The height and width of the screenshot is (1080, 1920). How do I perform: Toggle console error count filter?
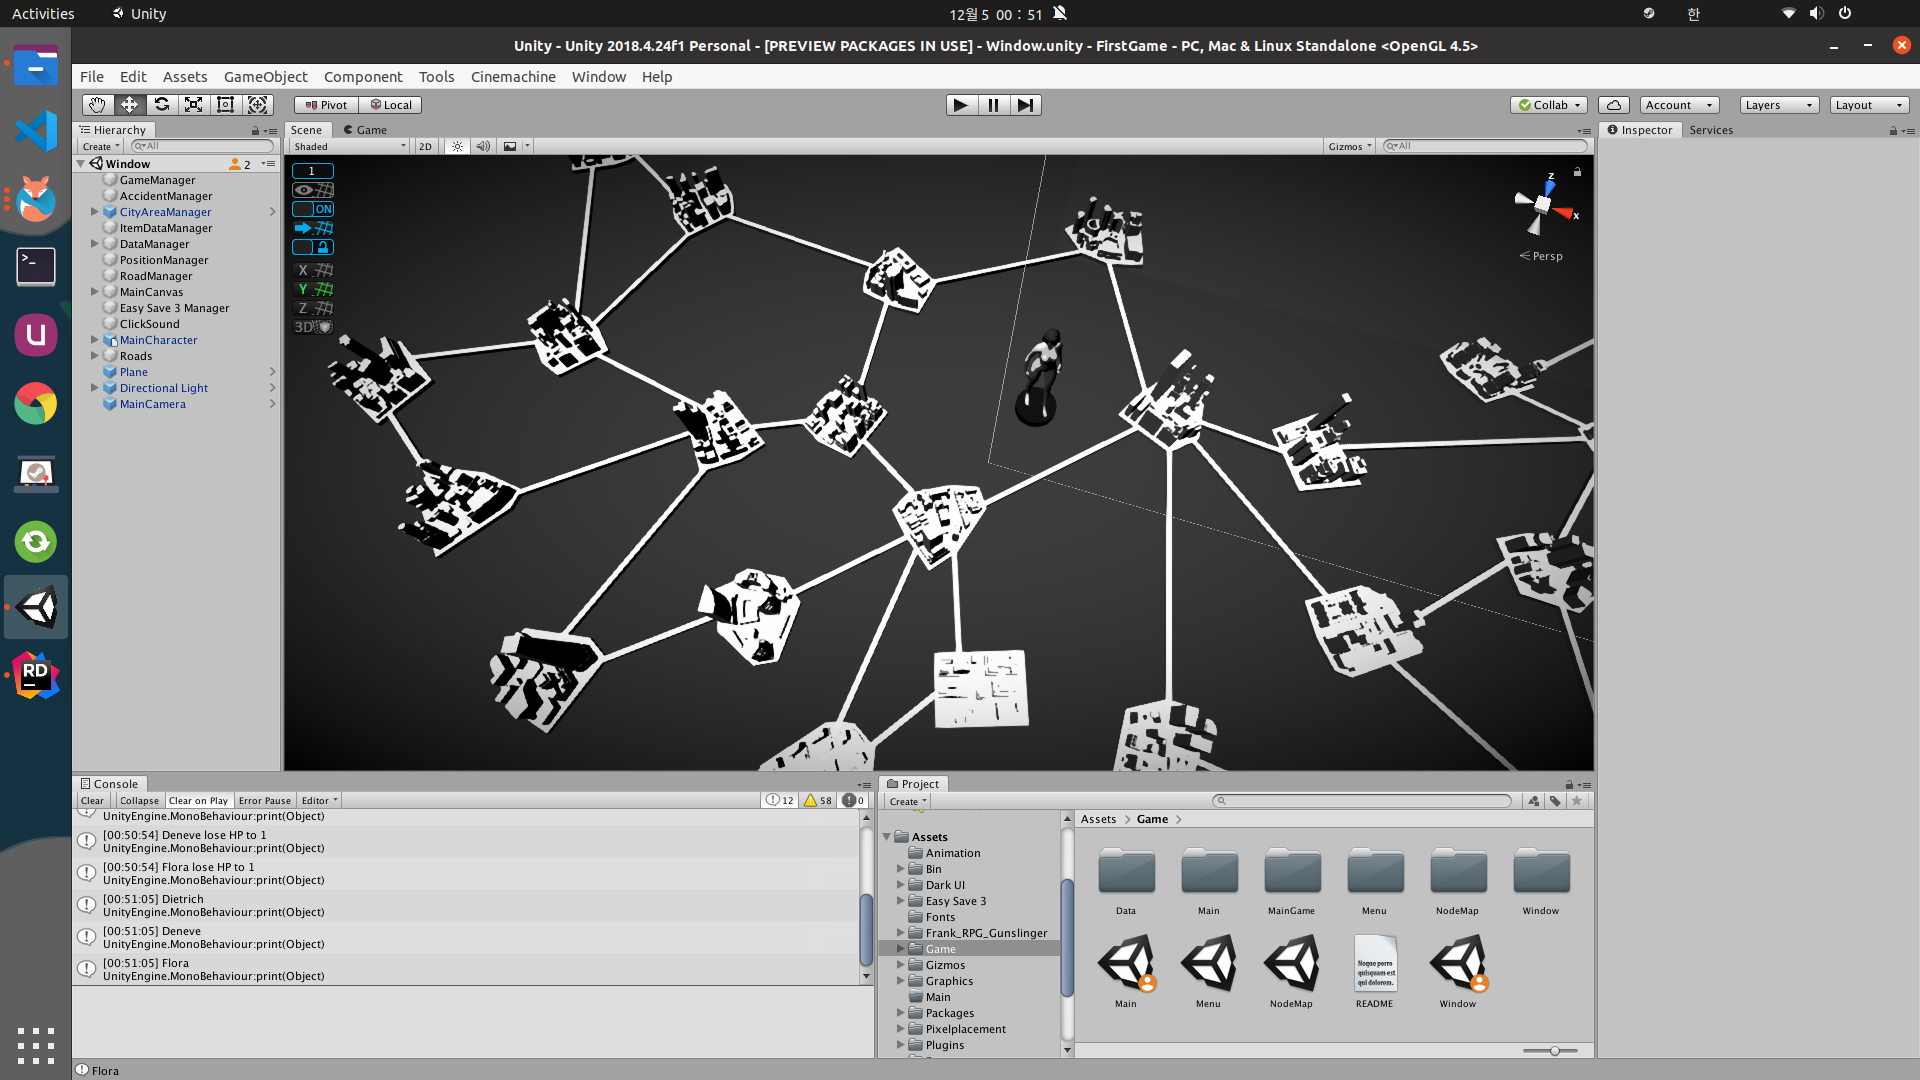(x=853, y=801)
